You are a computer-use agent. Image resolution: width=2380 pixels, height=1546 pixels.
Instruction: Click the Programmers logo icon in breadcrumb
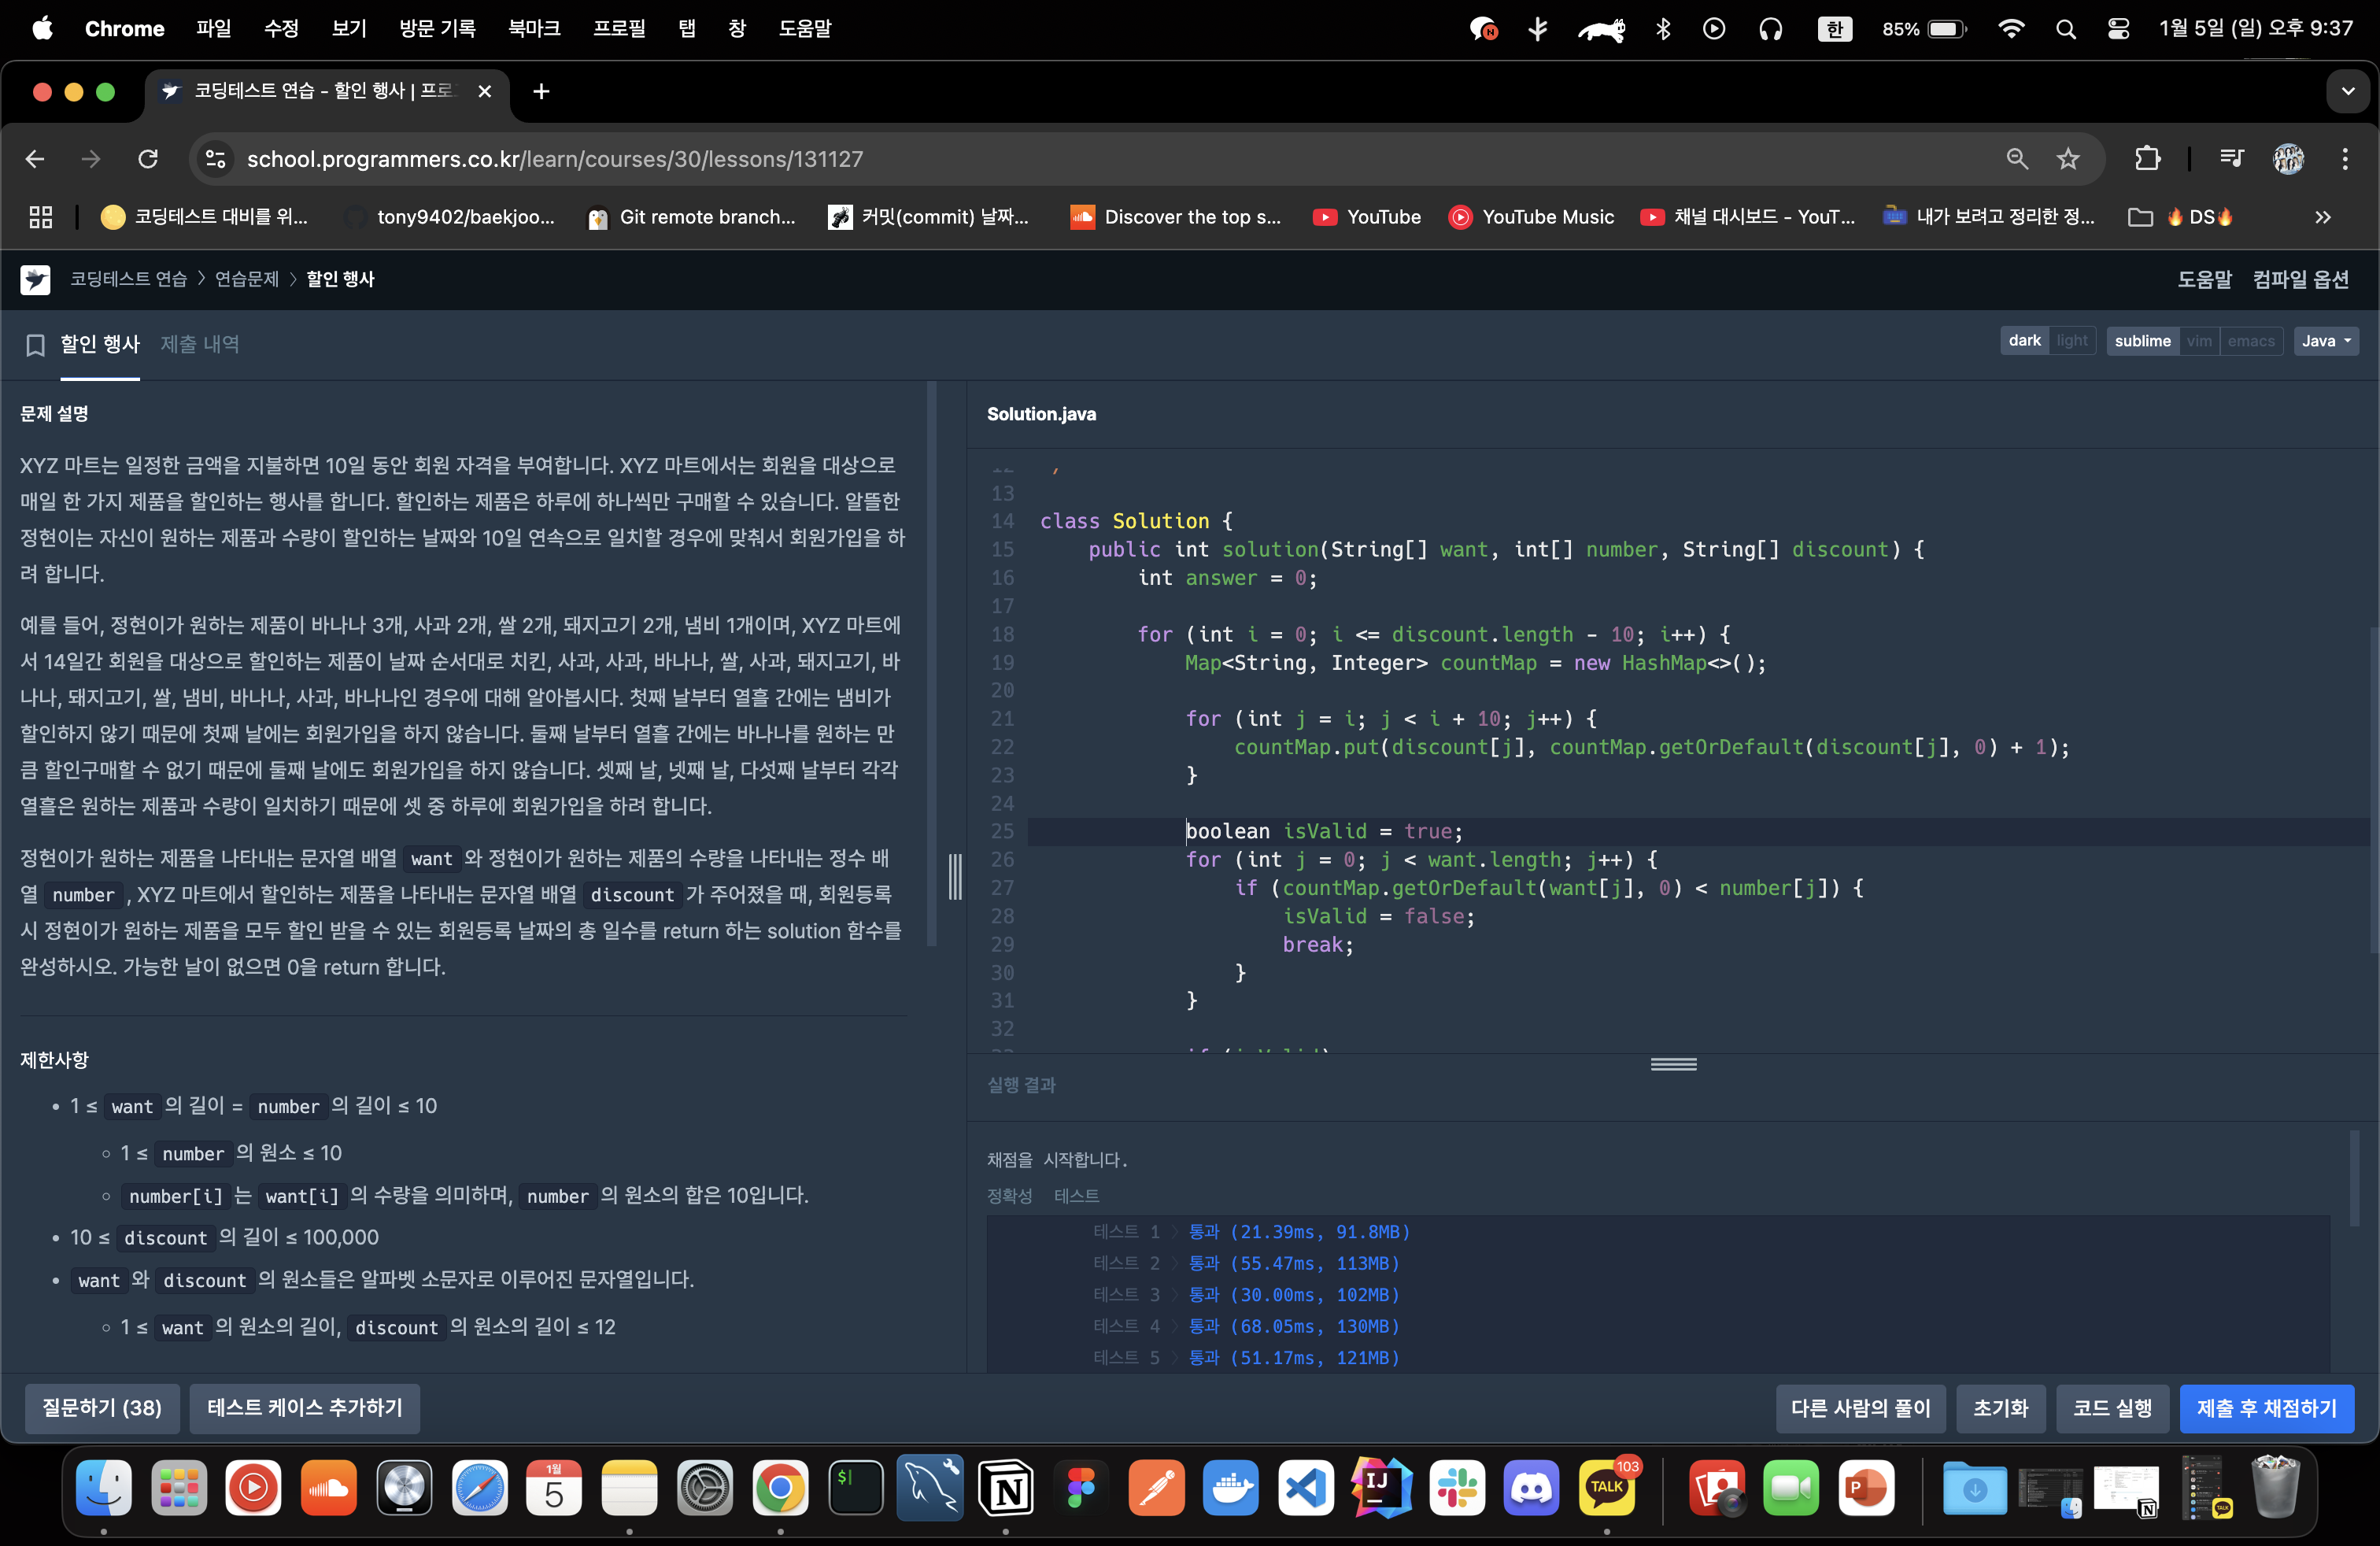35,279
